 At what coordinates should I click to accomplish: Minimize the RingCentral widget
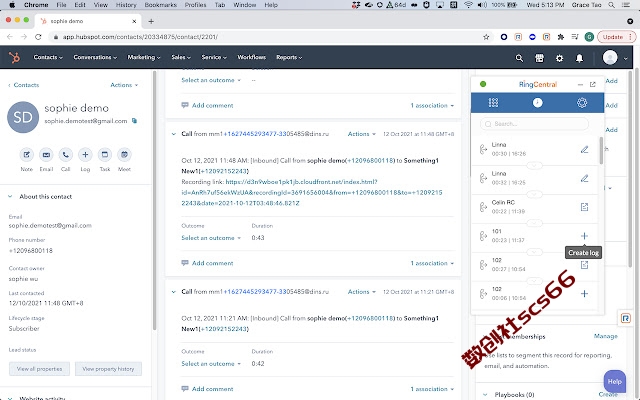(x=580, y=84)
